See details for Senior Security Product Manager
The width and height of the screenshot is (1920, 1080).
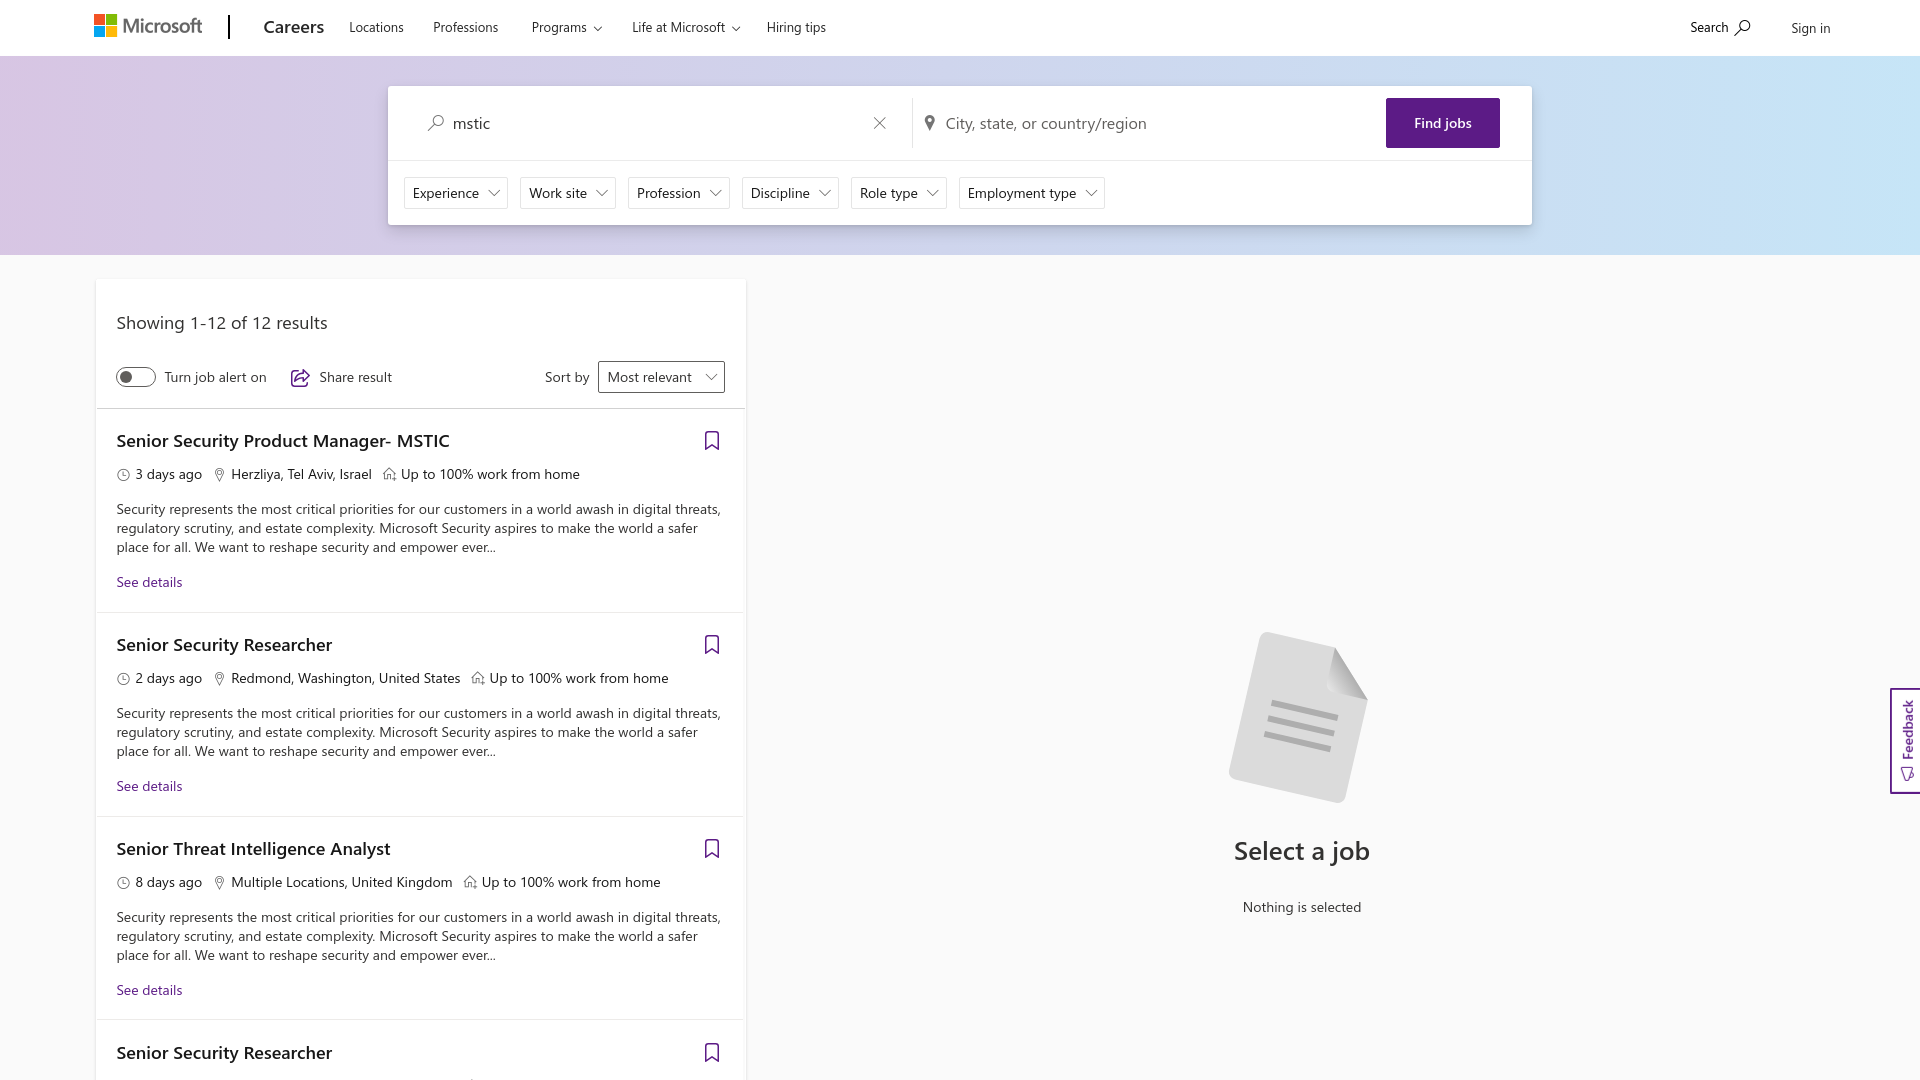click(149, 582)
